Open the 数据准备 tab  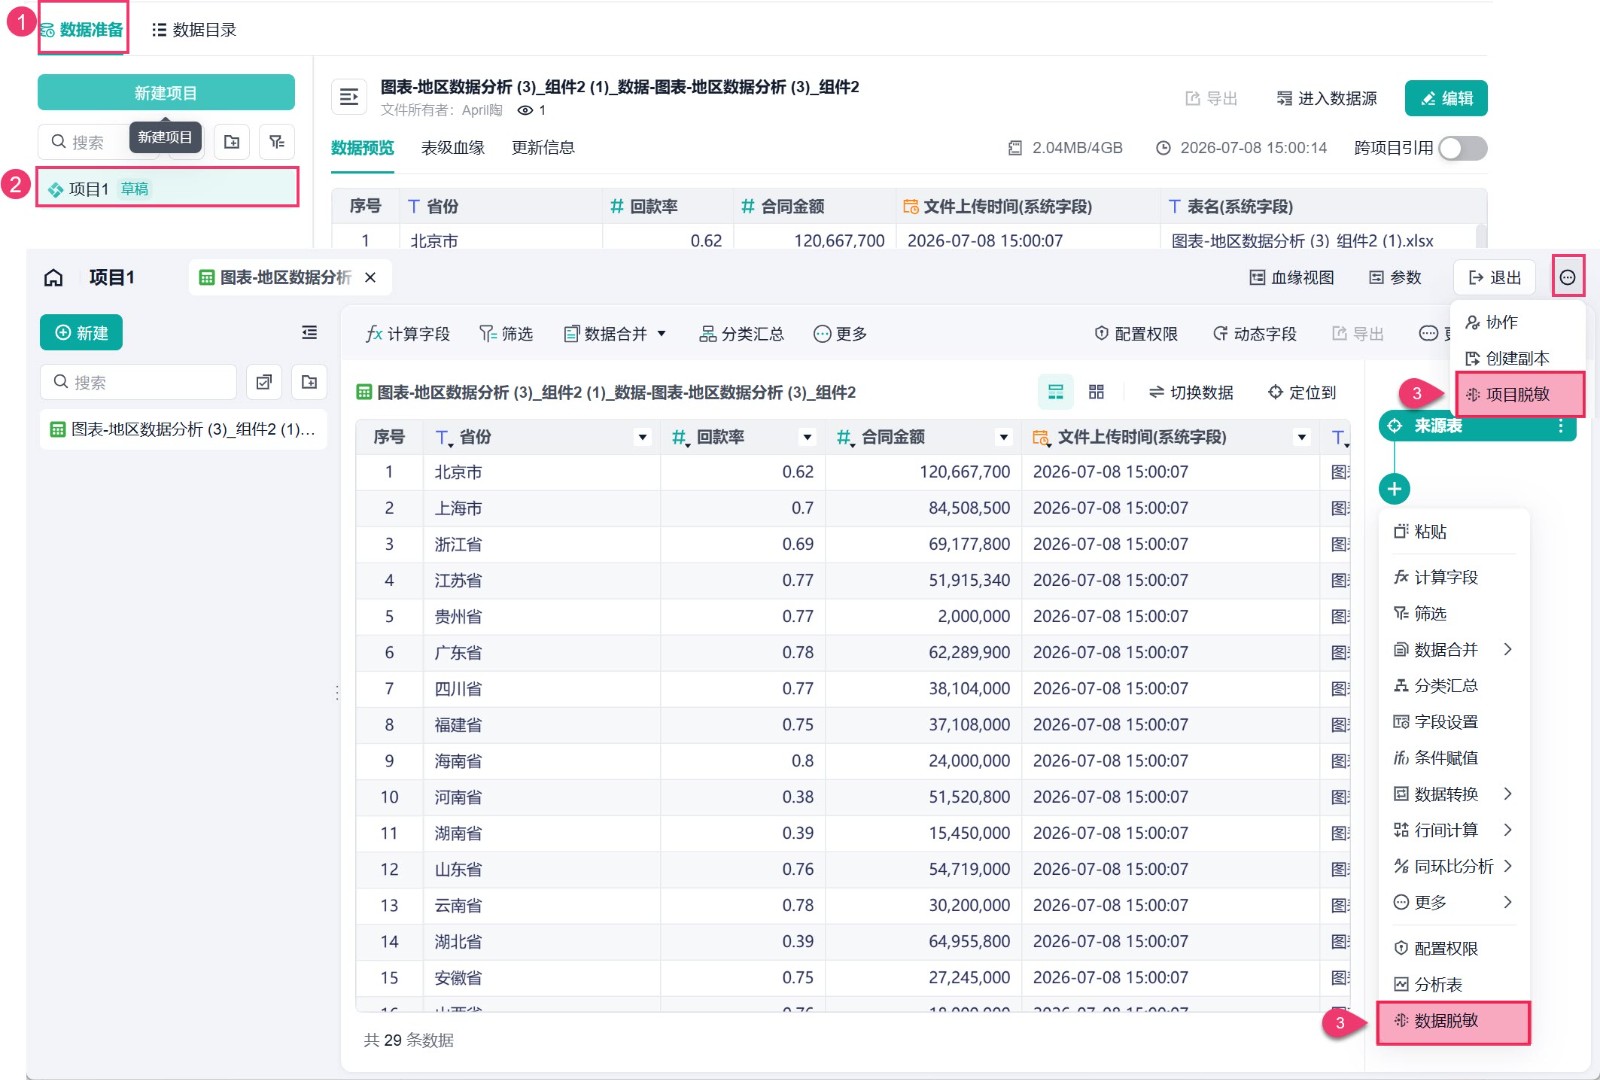(x=82, y=30)
